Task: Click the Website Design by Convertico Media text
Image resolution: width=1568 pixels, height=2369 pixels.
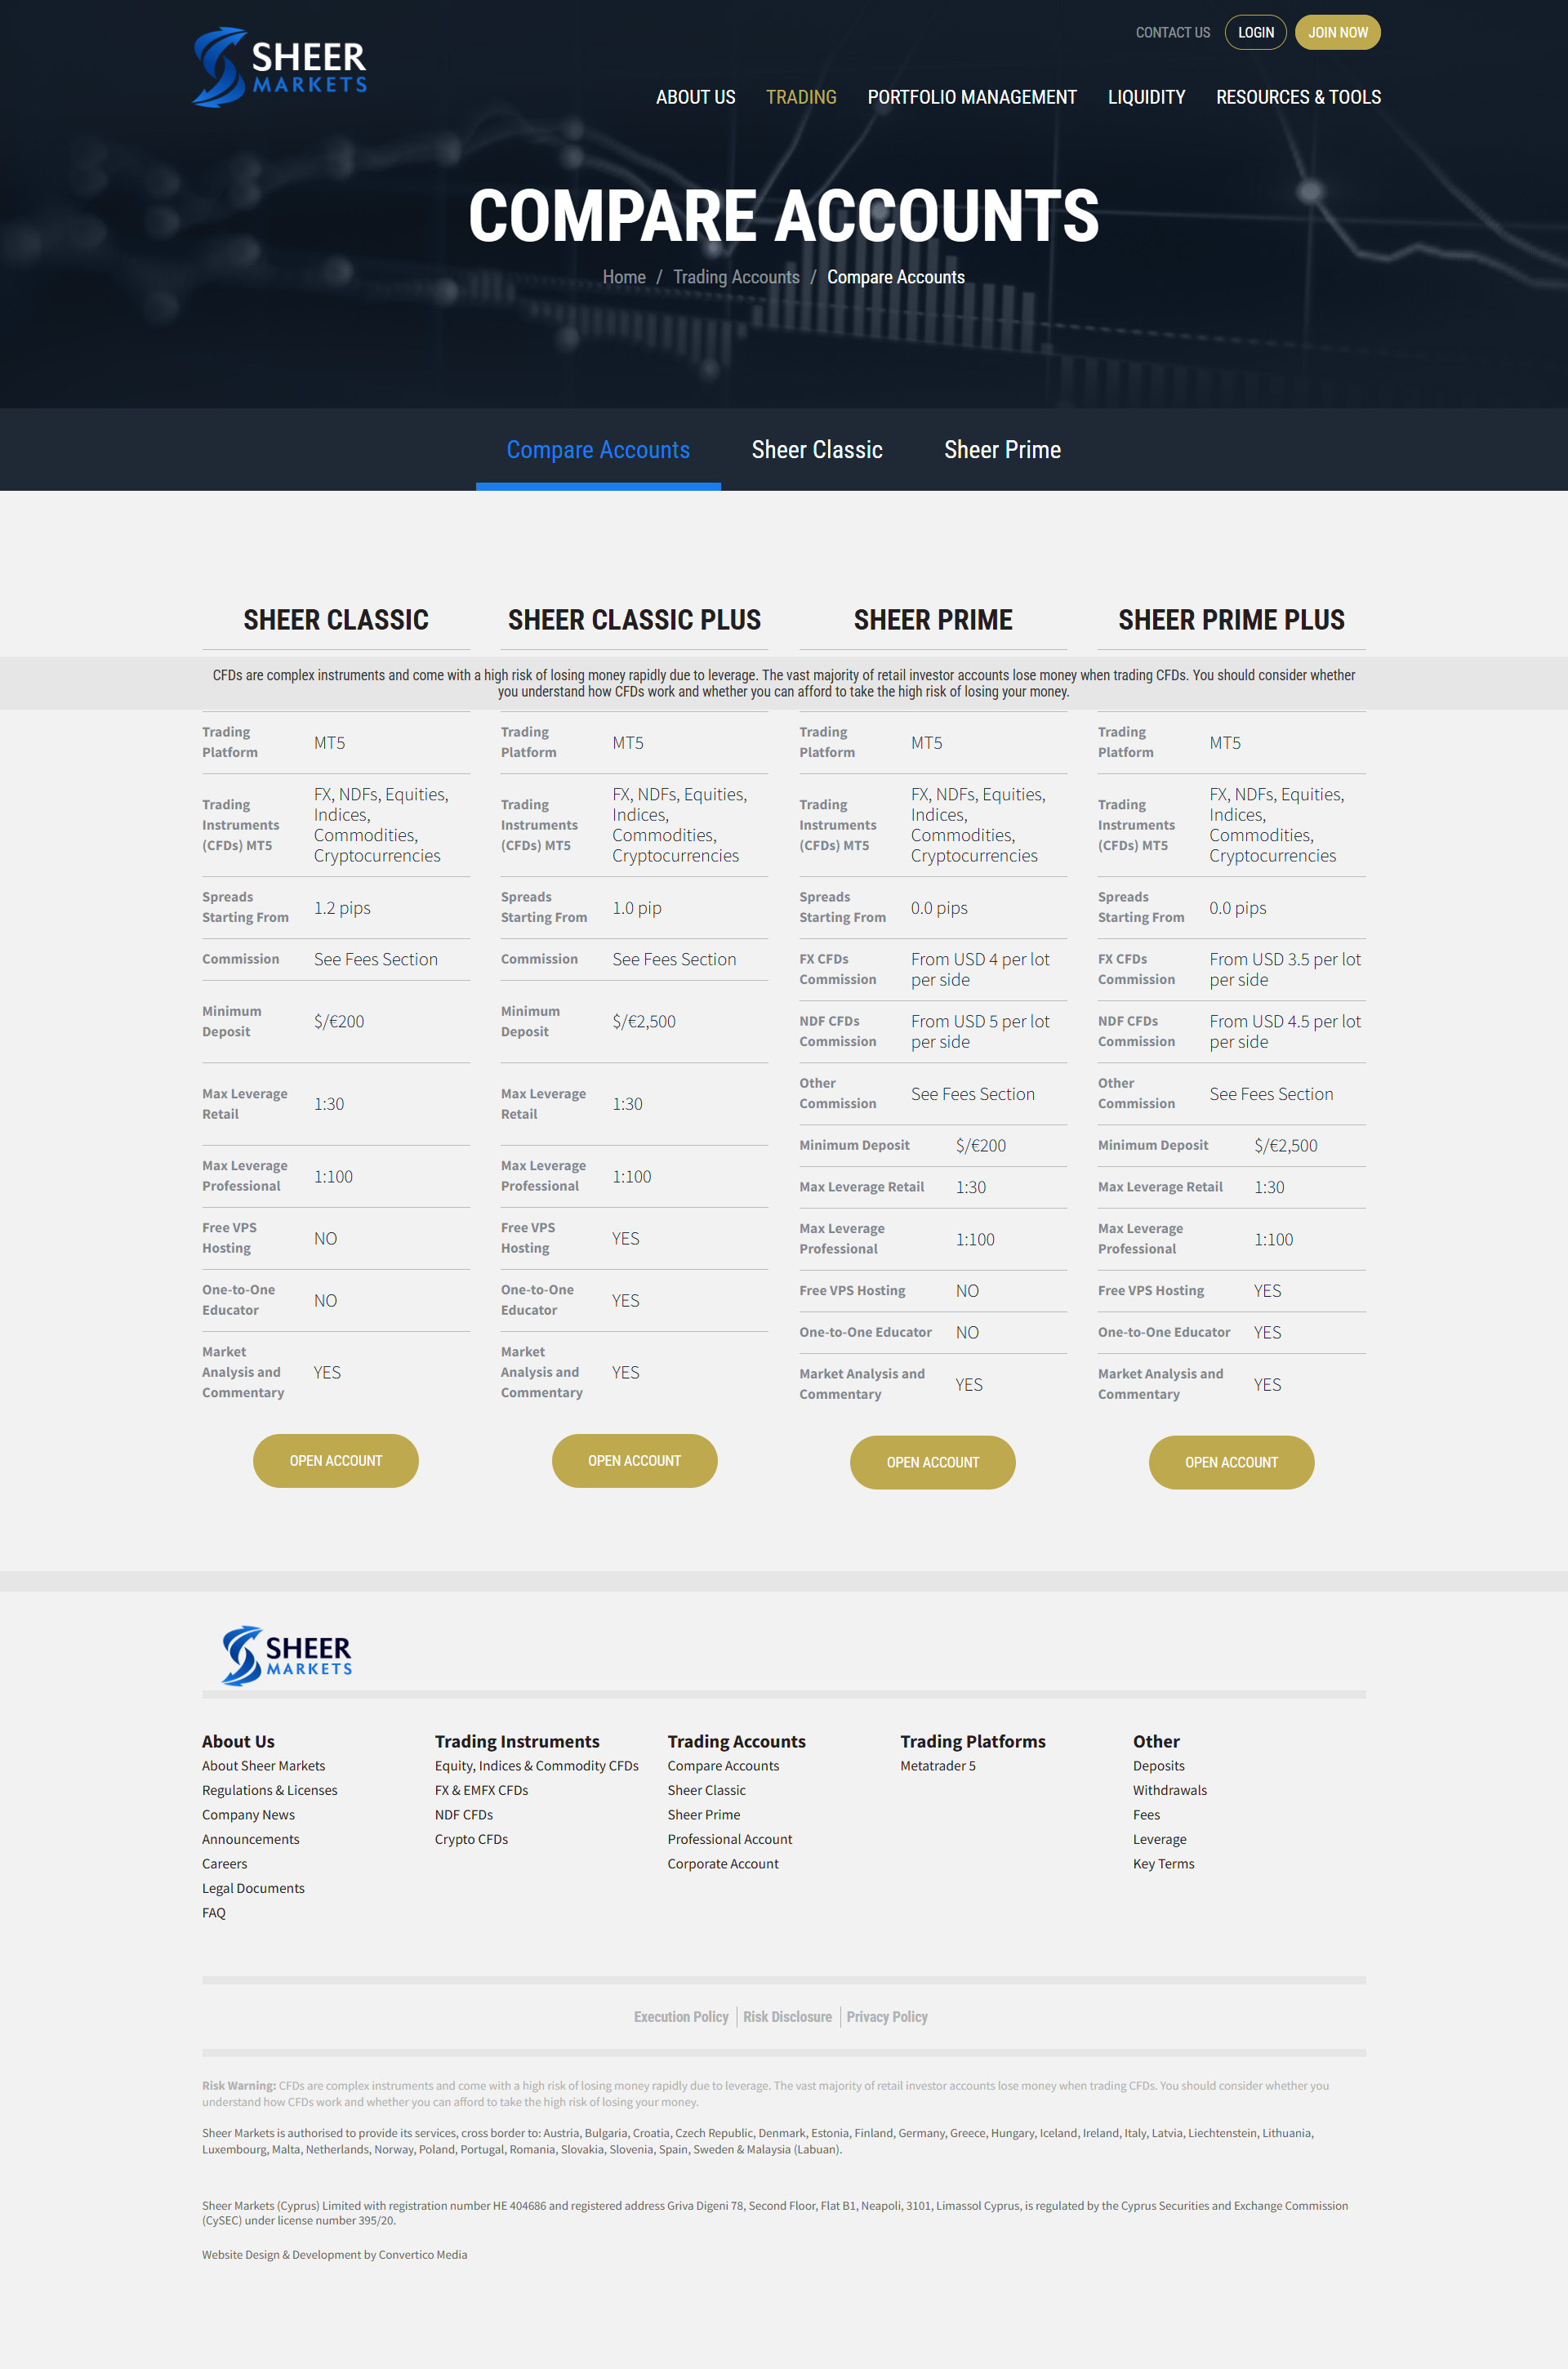Action: (334, 2254)
